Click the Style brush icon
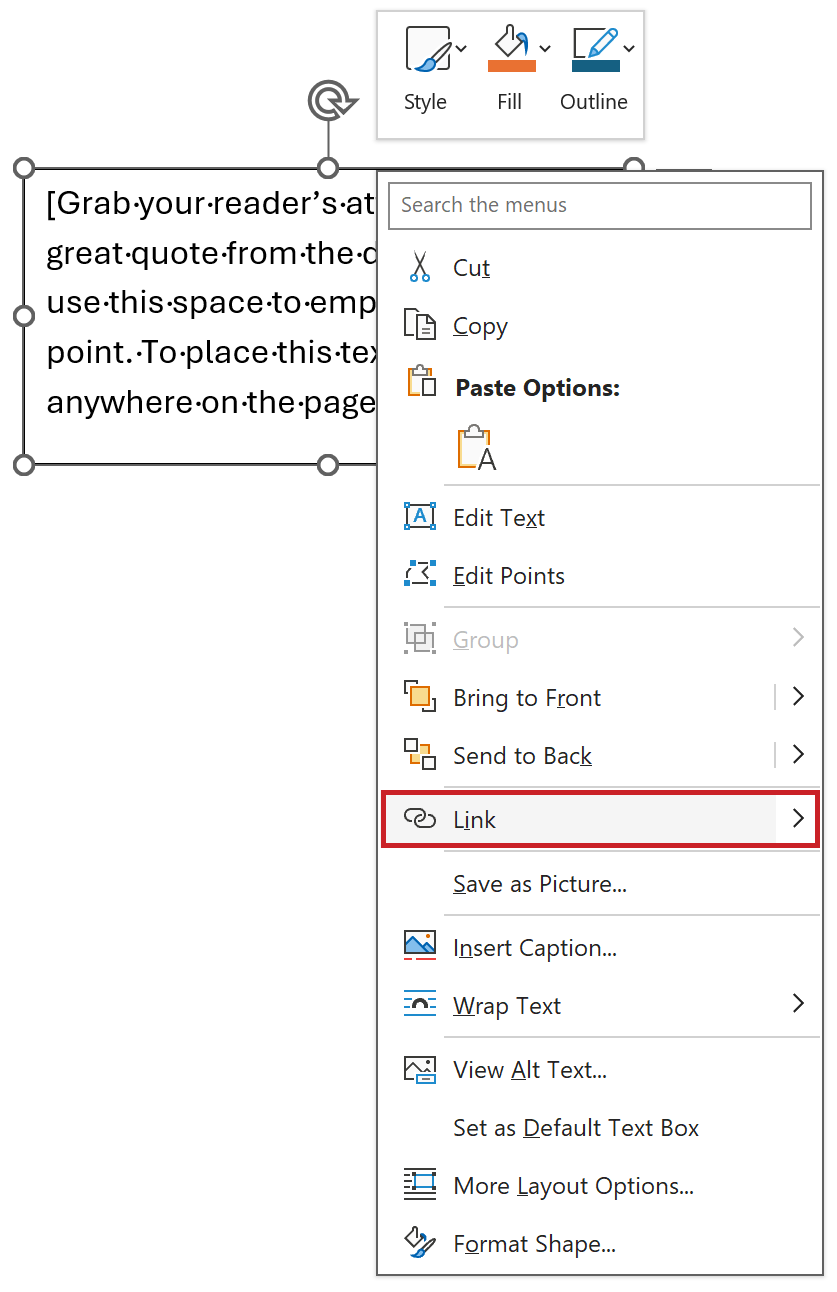This screenshot has width=837, height=1292. pos(428,49)
